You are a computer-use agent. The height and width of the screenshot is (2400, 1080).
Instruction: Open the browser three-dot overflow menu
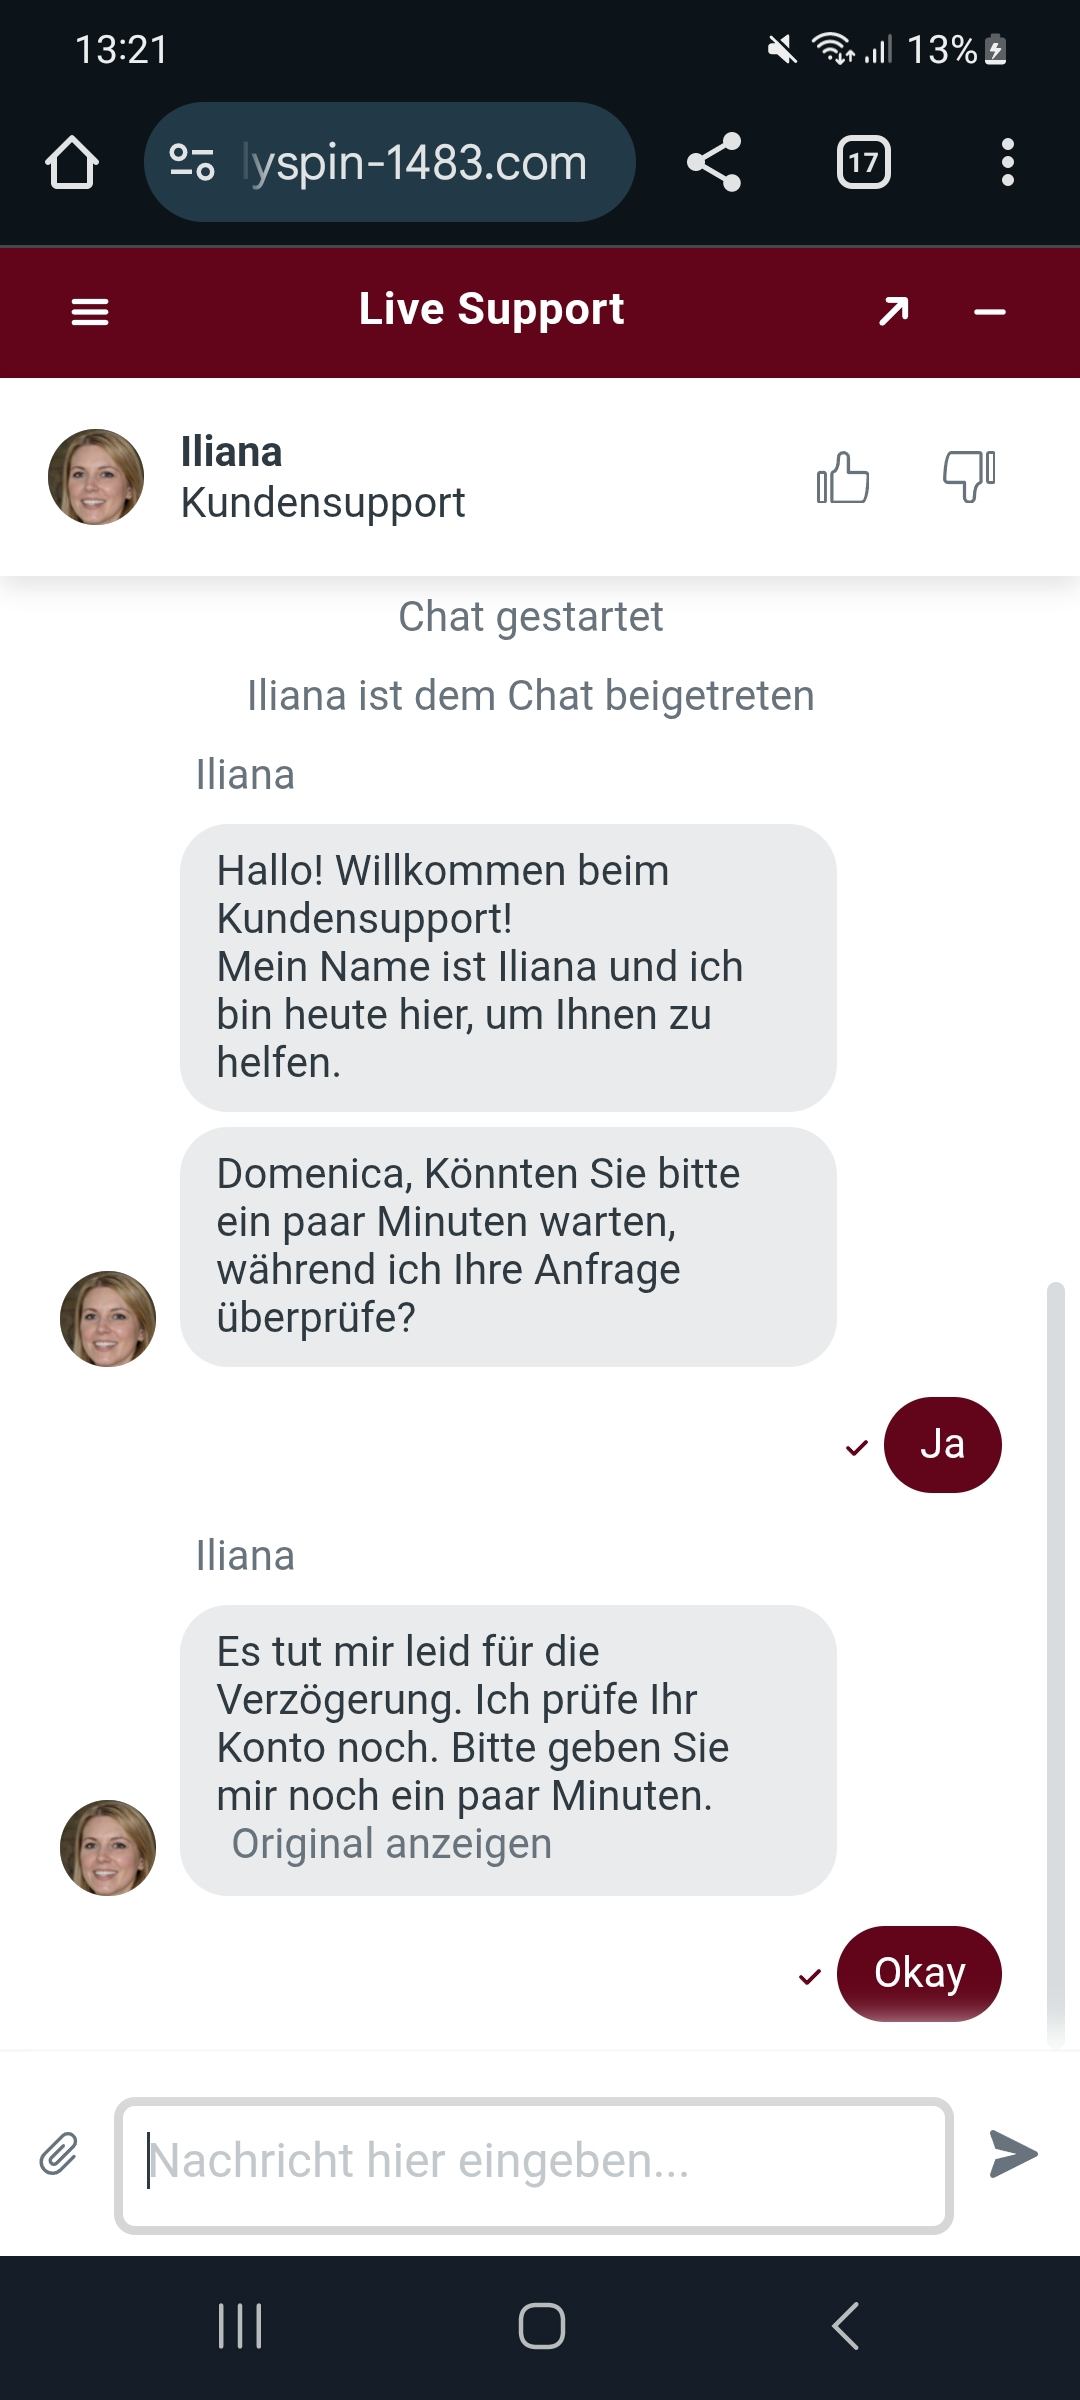[x=1007, y=162]
